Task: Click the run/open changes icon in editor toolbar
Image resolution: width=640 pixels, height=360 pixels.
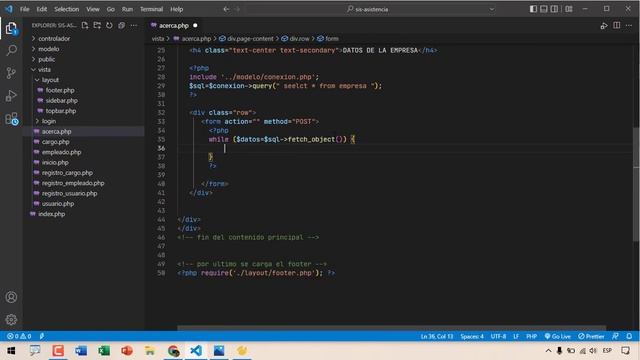Action: point(604,26)
